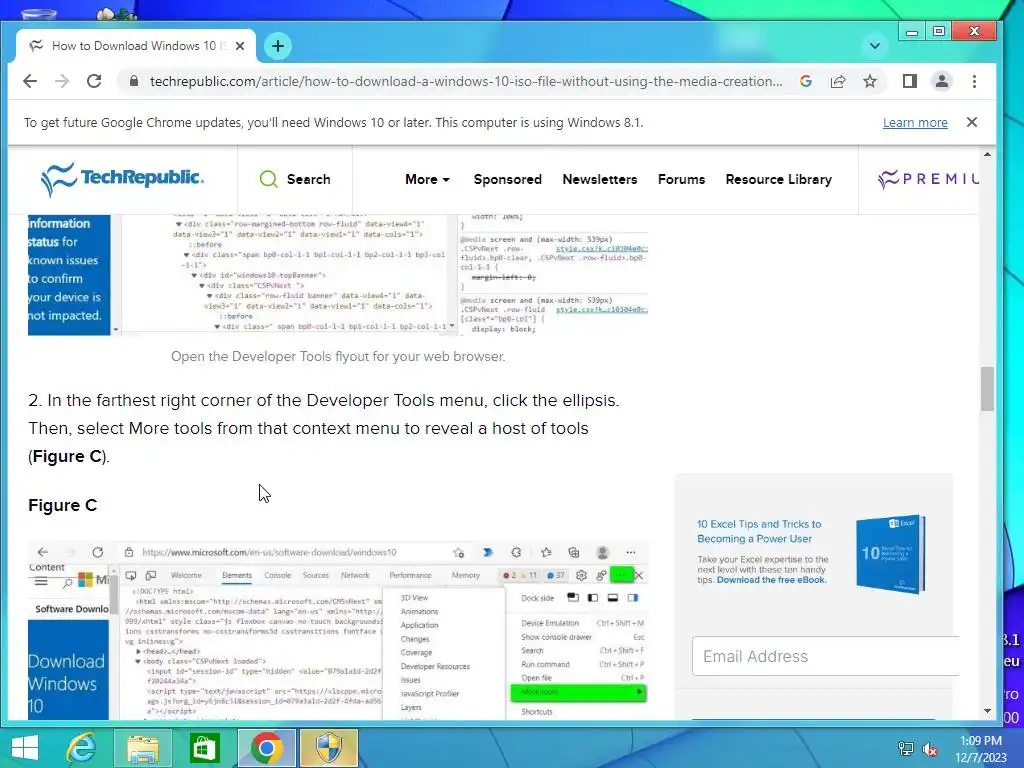Open the tab search chevron
The height and width of the screenshot is (768, 1024).
[875, 46]
